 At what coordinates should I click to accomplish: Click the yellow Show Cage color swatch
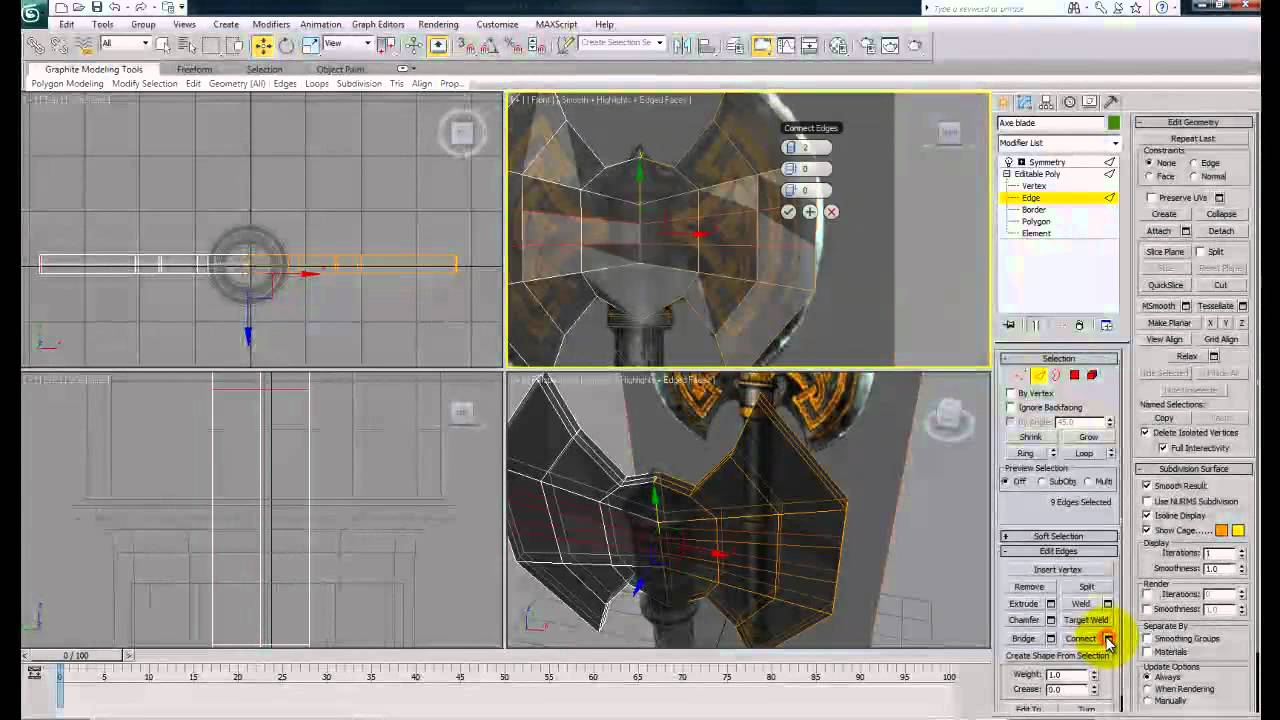1238,531
